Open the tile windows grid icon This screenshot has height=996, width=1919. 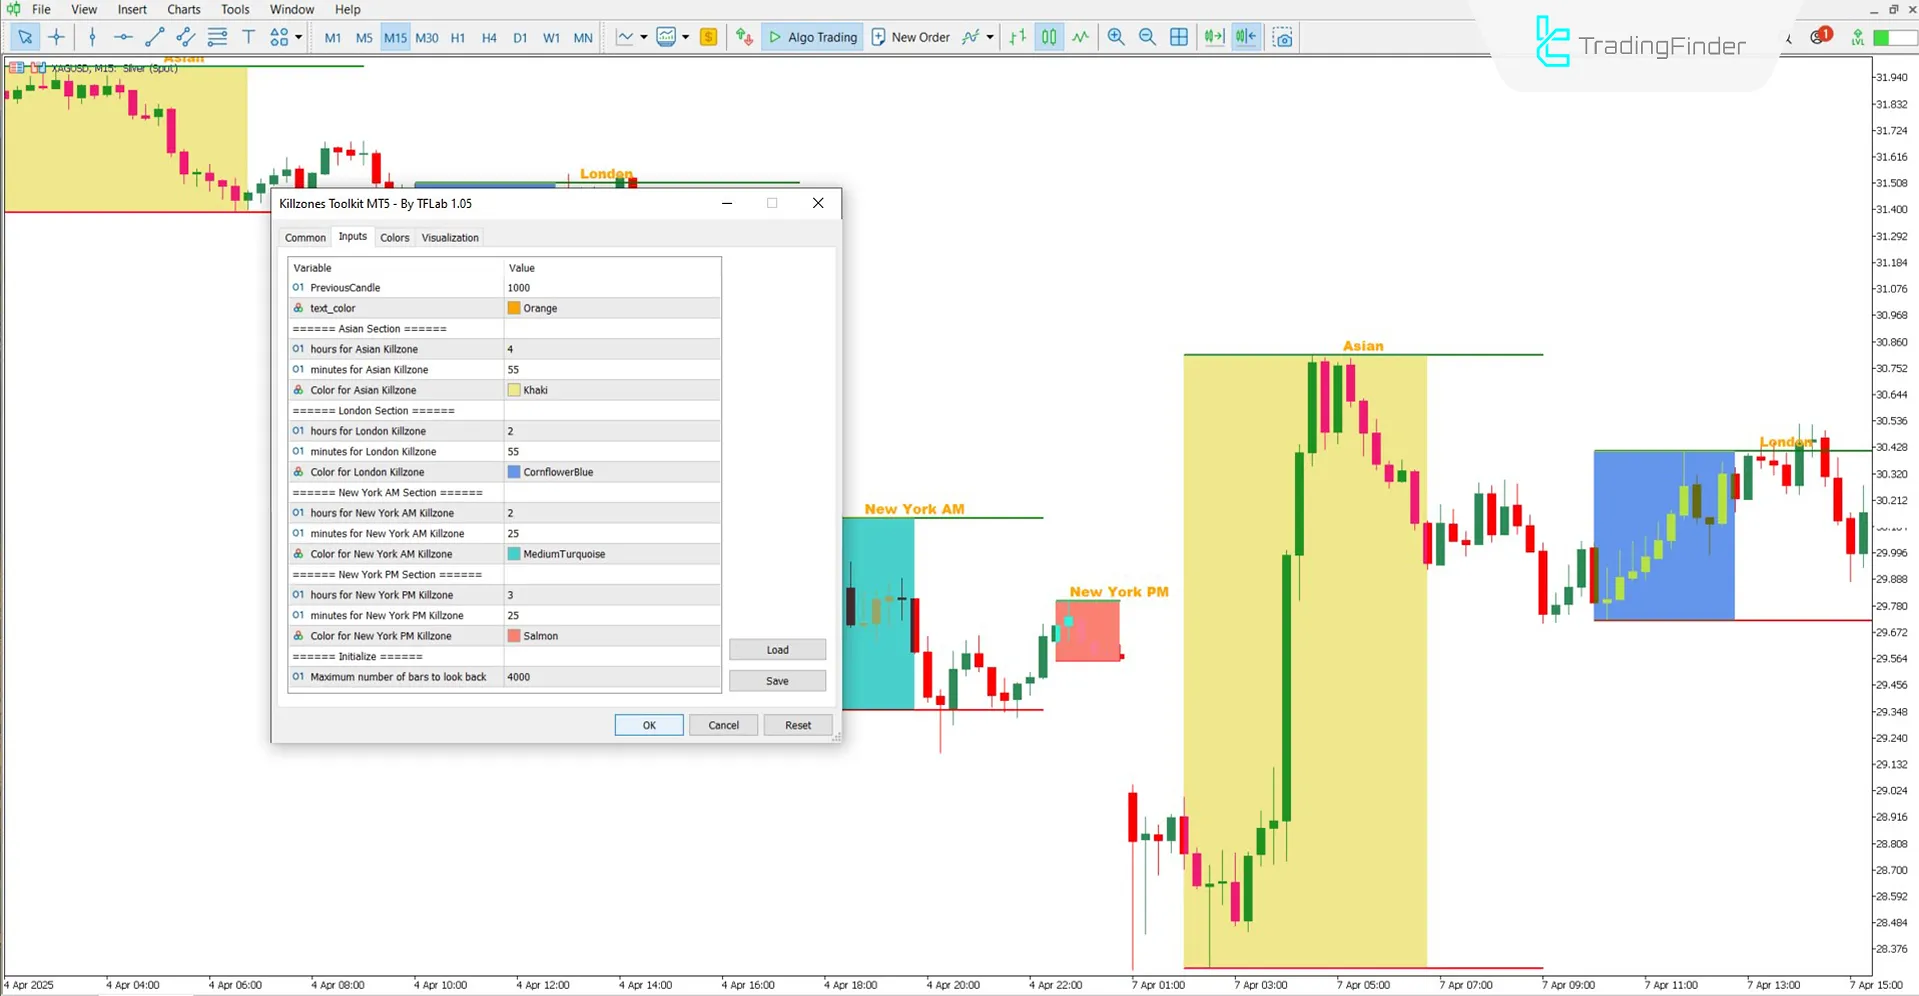pos(1179,37)
